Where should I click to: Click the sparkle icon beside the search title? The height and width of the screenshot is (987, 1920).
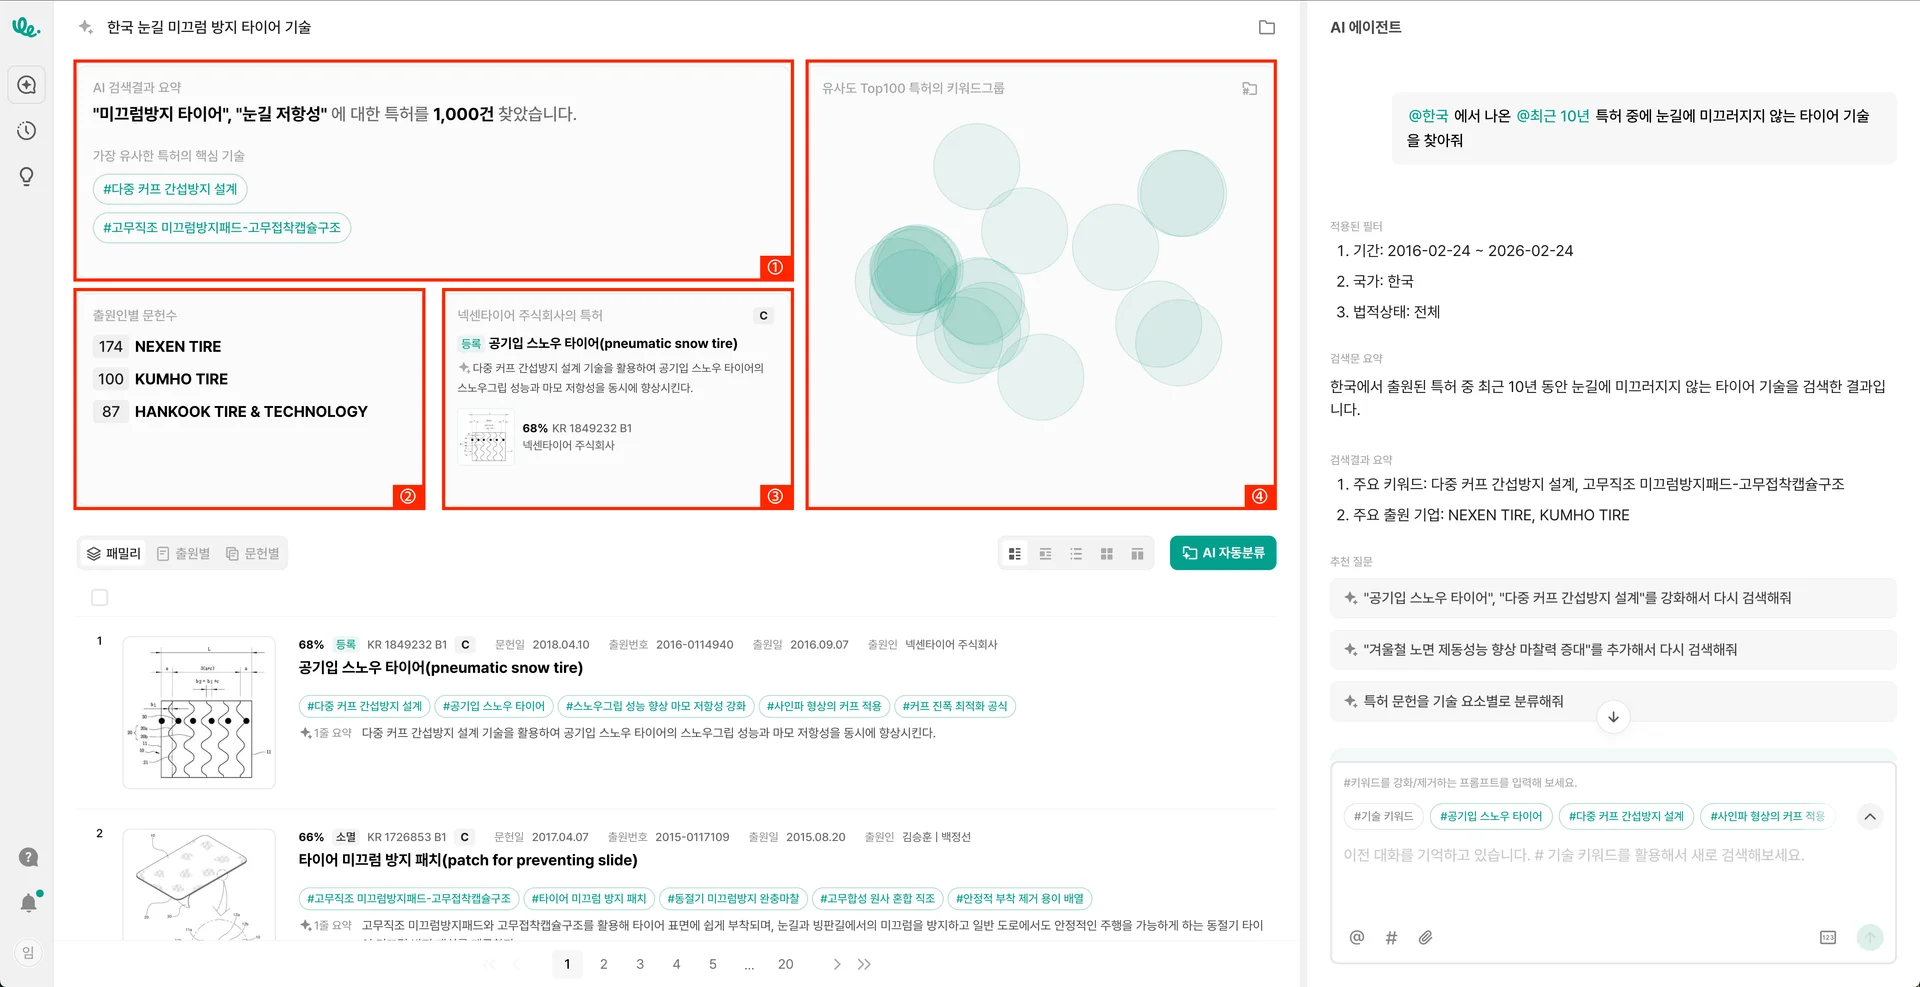[x=86, y=27]
